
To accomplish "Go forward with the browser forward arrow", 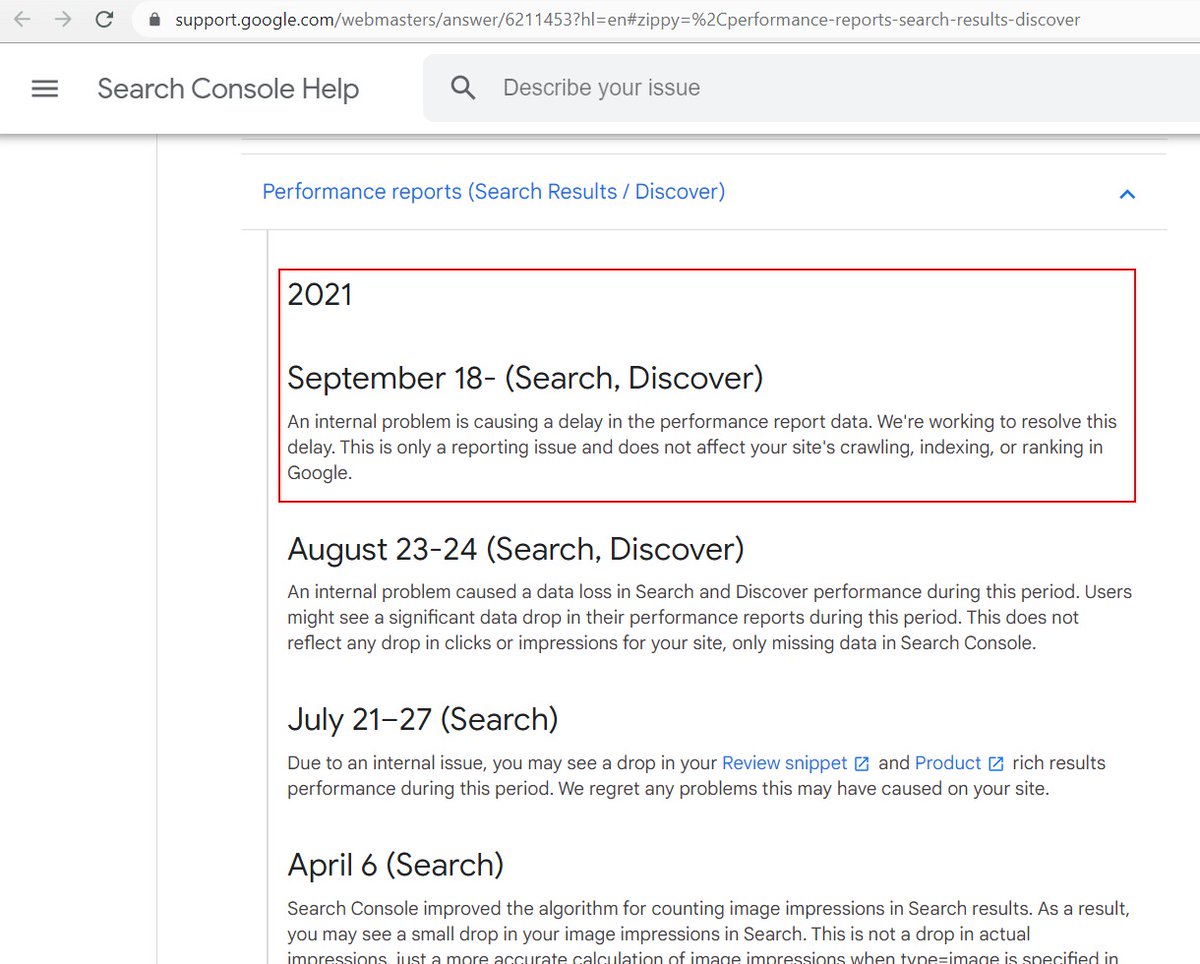I will [63, 19].
